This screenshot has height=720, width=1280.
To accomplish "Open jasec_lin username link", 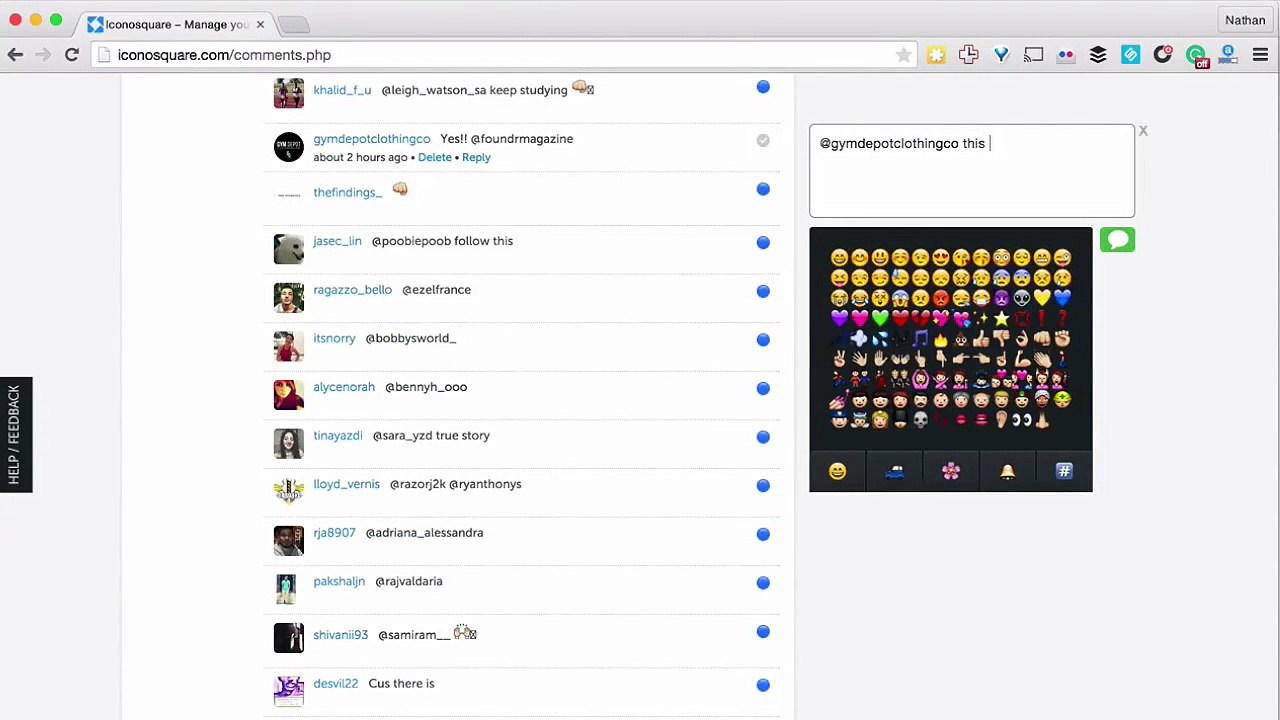I will 337,241.
